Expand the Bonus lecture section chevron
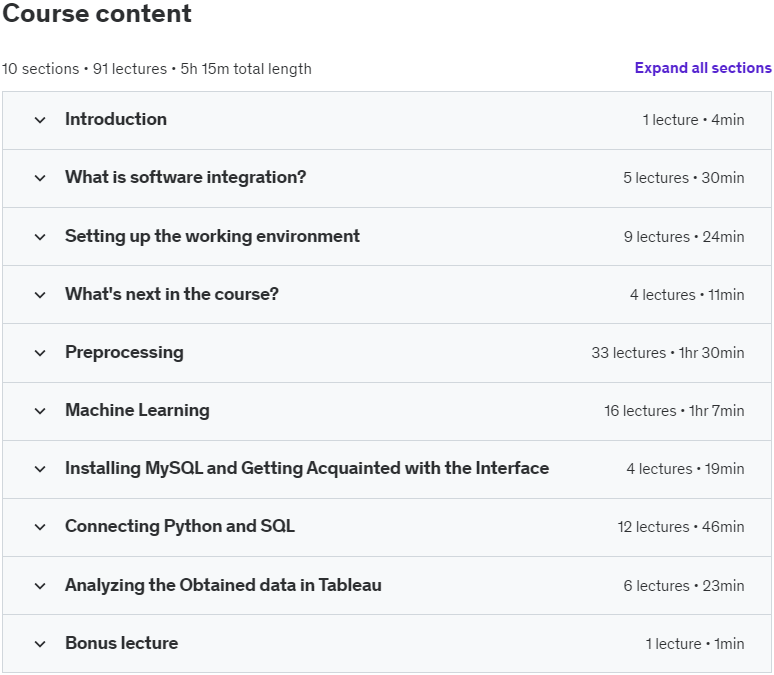The width and height of the screenshot is (774, 675). pyautogui.click(x=40, y=643)
